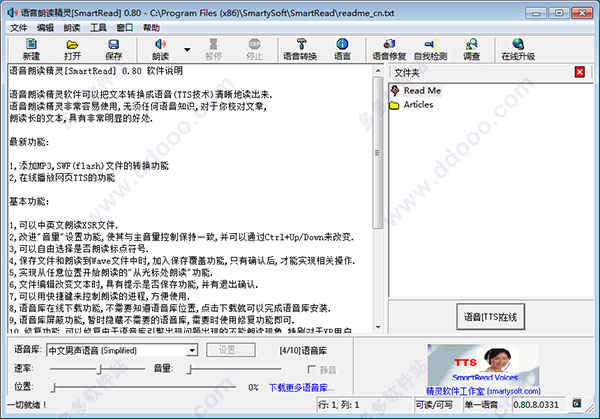Click the 语言 language info icon
The image size is (600, 419).
point(342,49)
